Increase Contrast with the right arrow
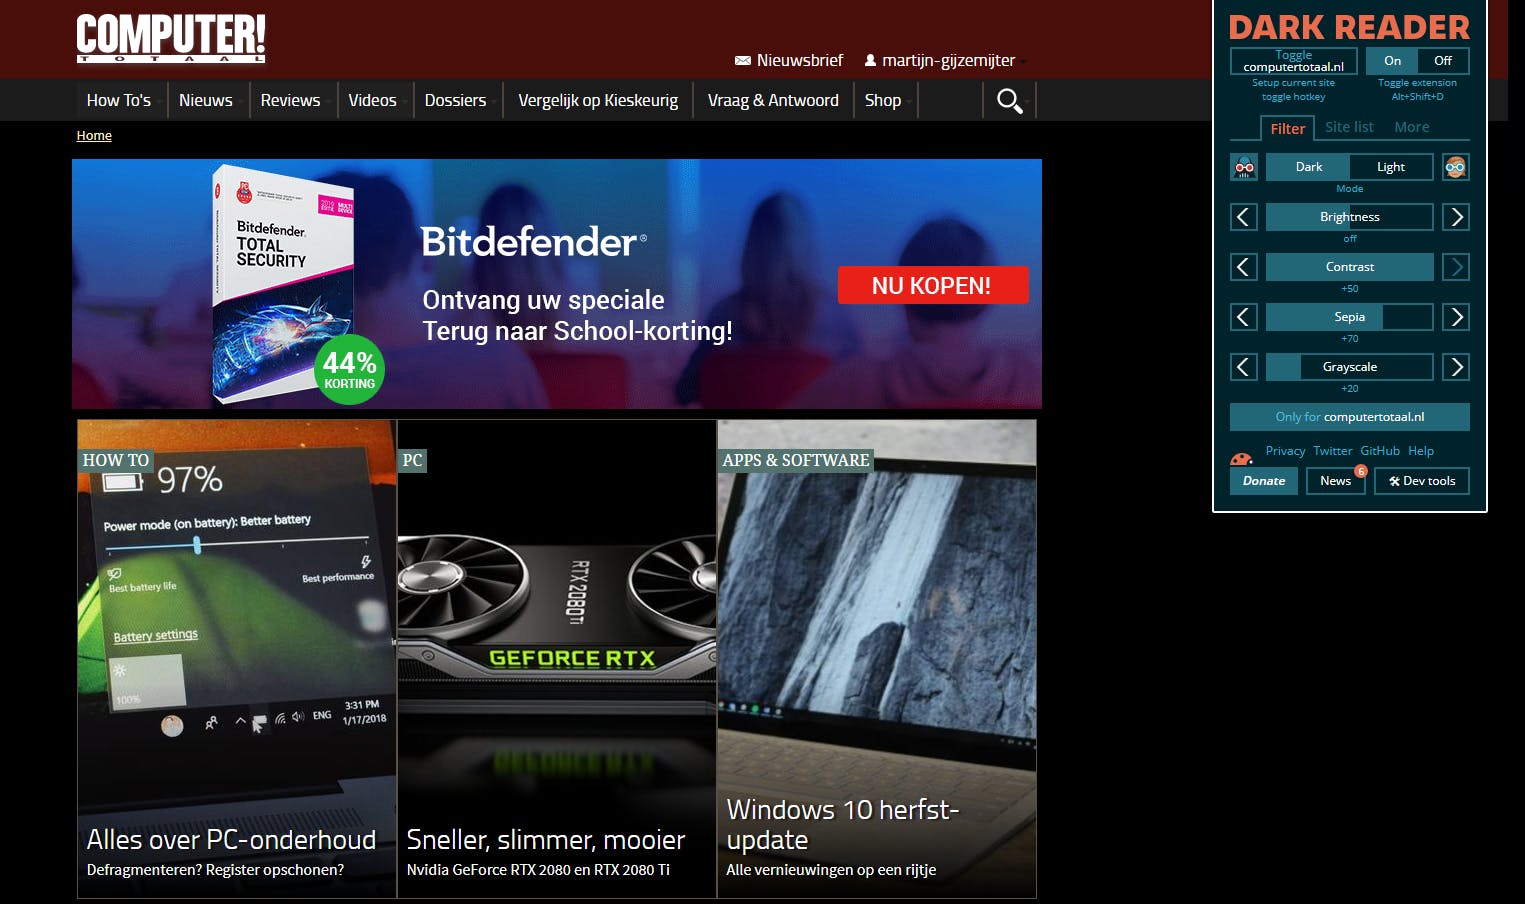This screenshot has height=904, width=1525. pyautogui.click(x=1456, y=267)
